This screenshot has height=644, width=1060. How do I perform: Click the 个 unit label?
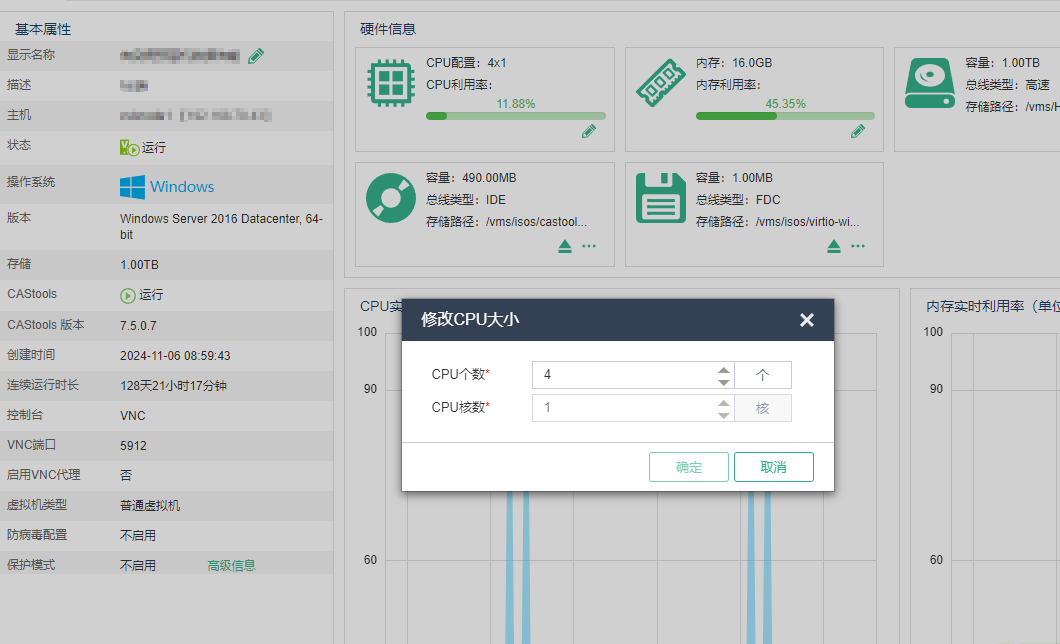[x=763, y=375]
